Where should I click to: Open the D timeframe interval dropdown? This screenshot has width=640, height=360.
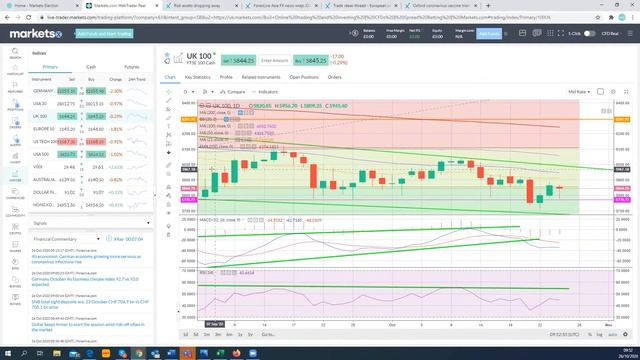pyautogui.click(x=189, y=92)
